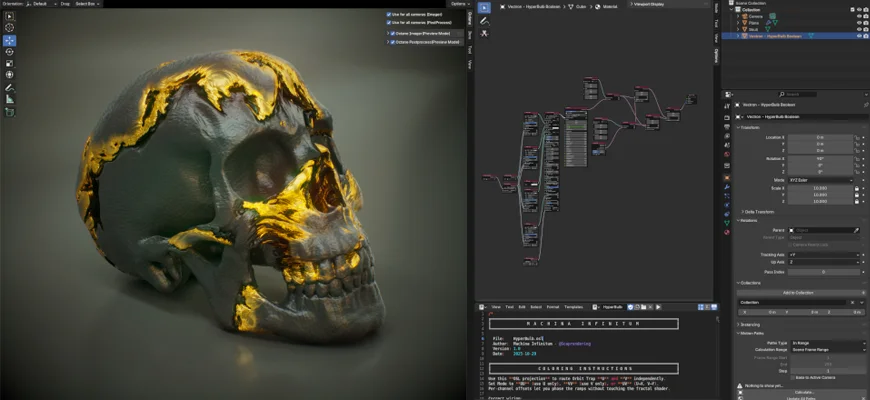Collapse the Relations panel

747,220
